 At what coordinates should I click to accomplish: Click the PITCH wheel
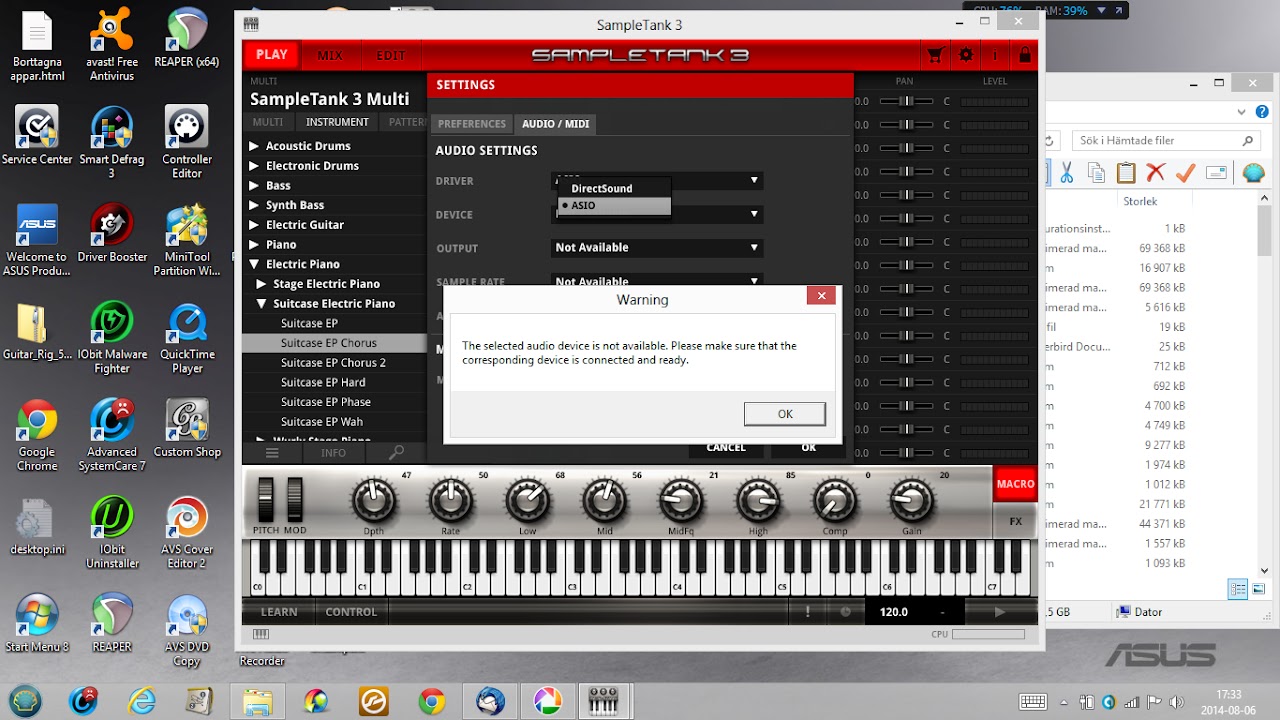coord(266,499)
